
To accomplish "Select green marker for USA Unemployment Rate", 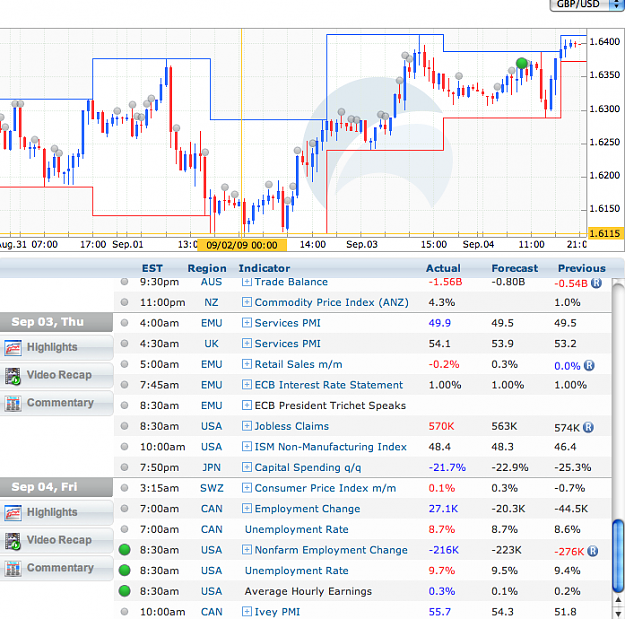I will [125, 570].
